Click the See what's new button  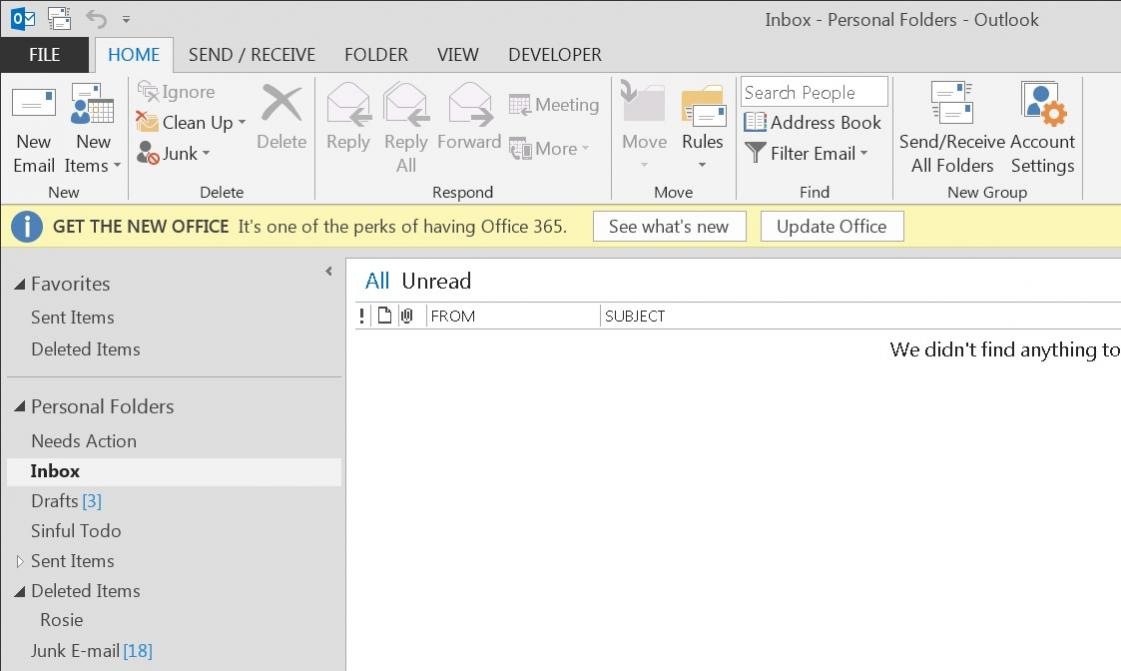coord(669,227)
